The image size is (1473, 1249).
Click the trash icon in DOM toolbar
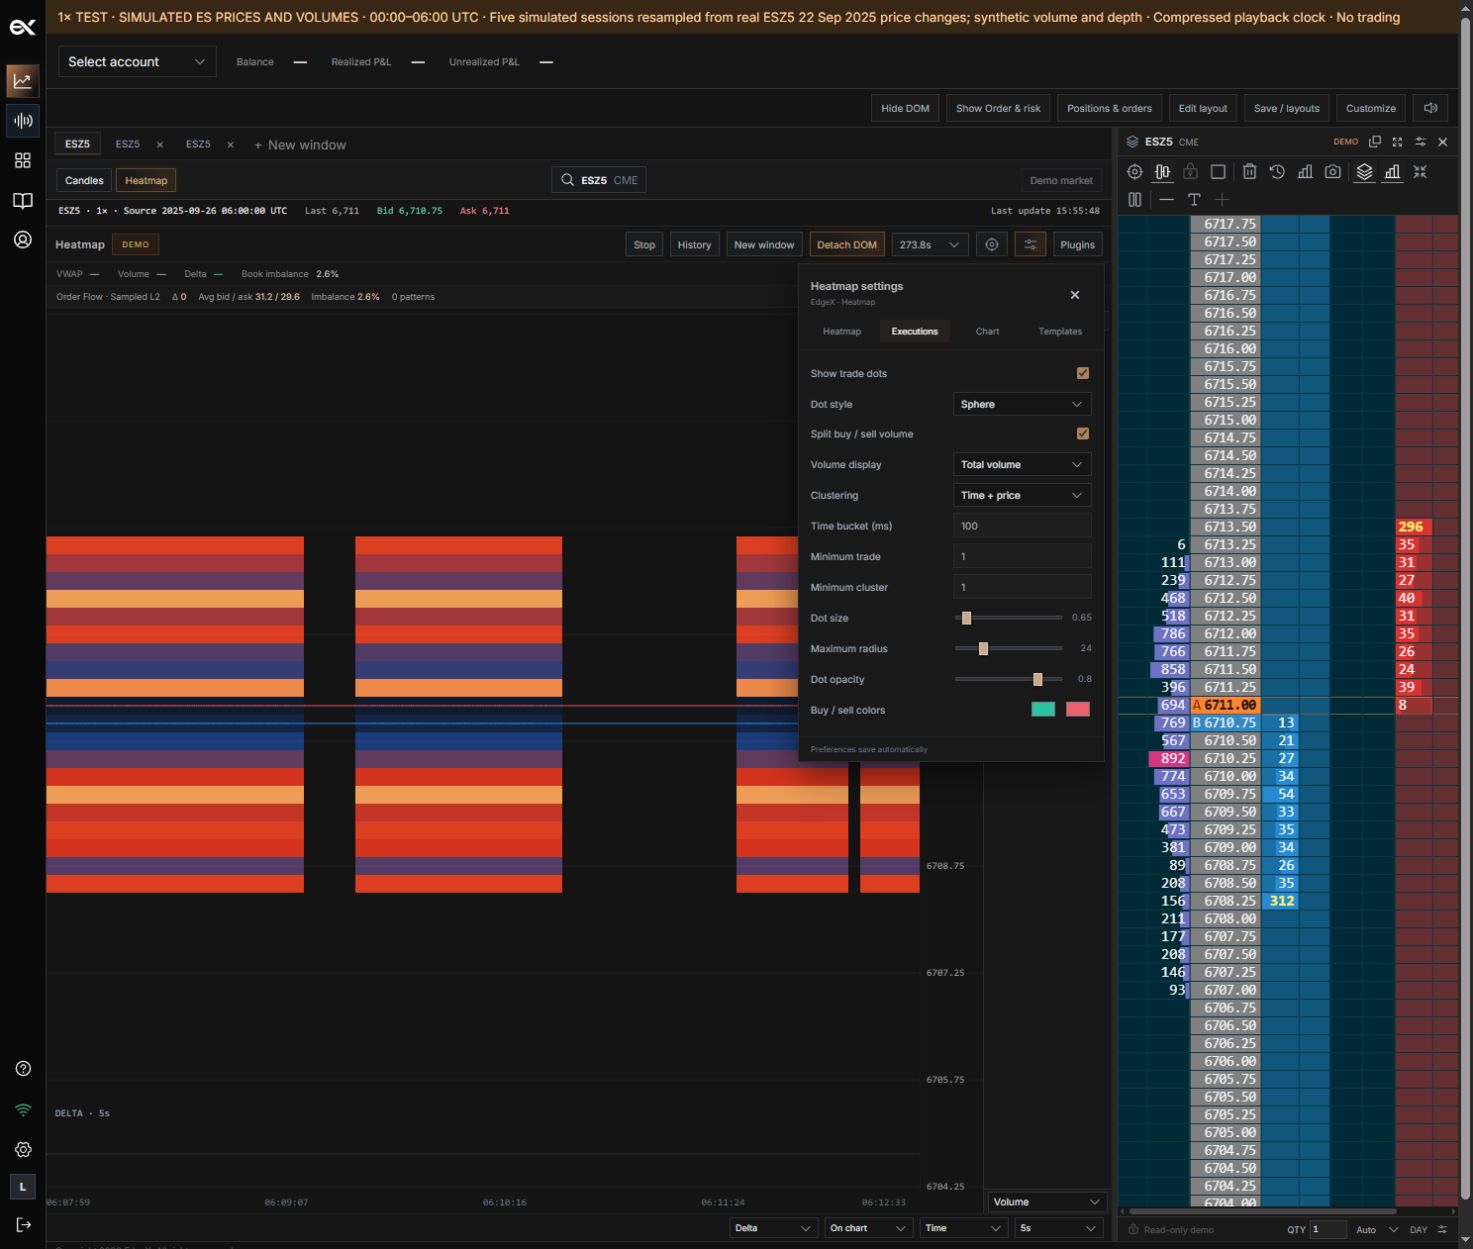click(1249, 172)
